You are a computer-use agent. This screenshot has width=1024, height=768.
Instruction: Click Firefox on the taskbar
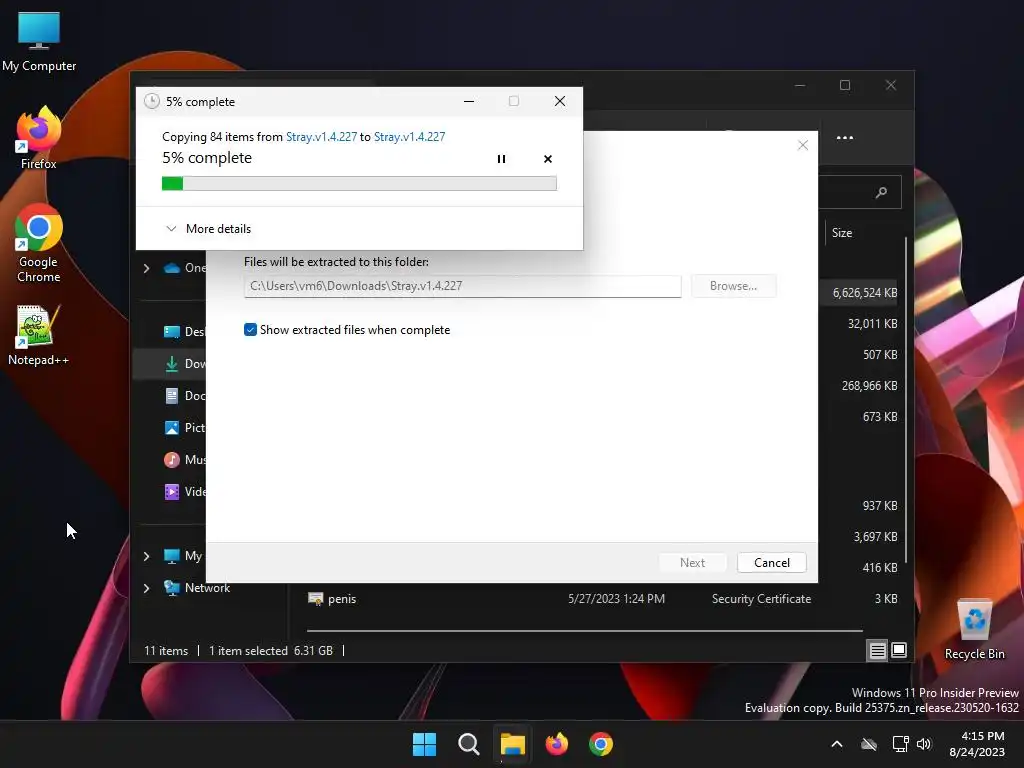point(556,744)
